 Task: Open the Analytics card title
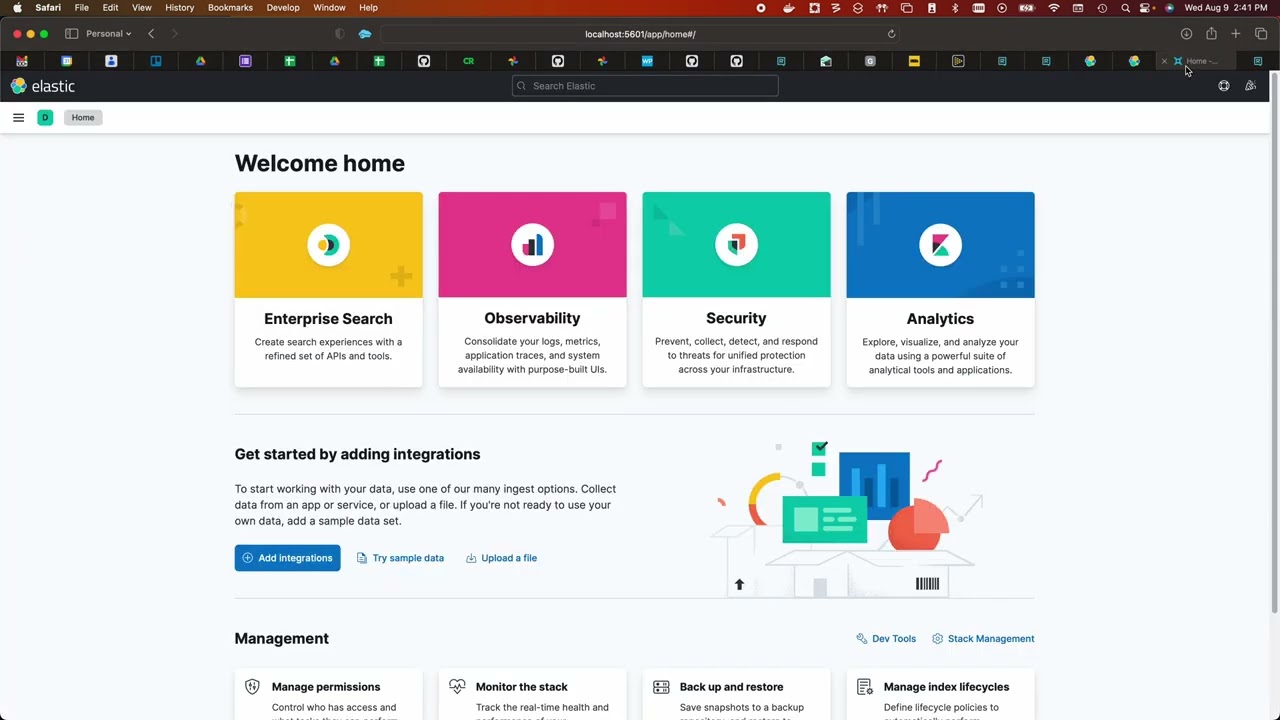[x=940, y=319]
